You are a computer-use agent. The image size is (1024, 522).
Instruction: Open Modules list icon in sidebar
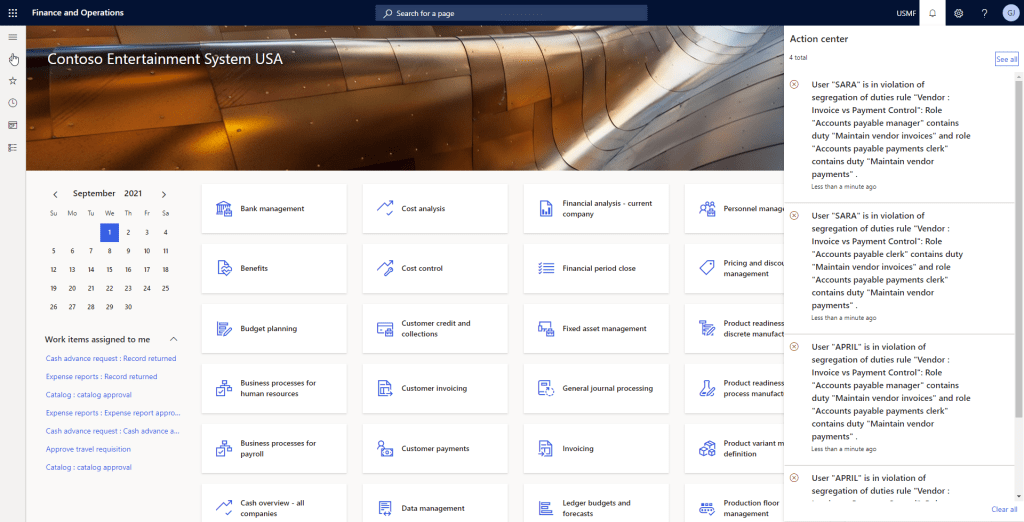[13, 147]
